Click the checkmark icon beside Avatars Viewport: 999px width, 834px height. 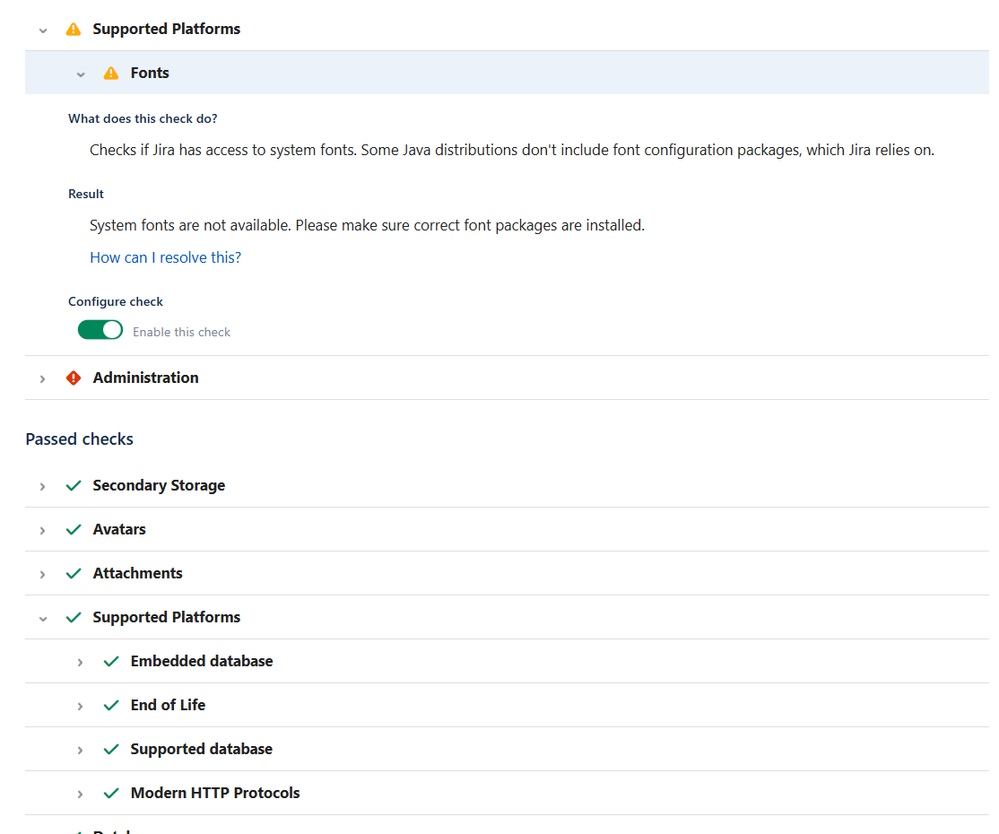(73, 529)
